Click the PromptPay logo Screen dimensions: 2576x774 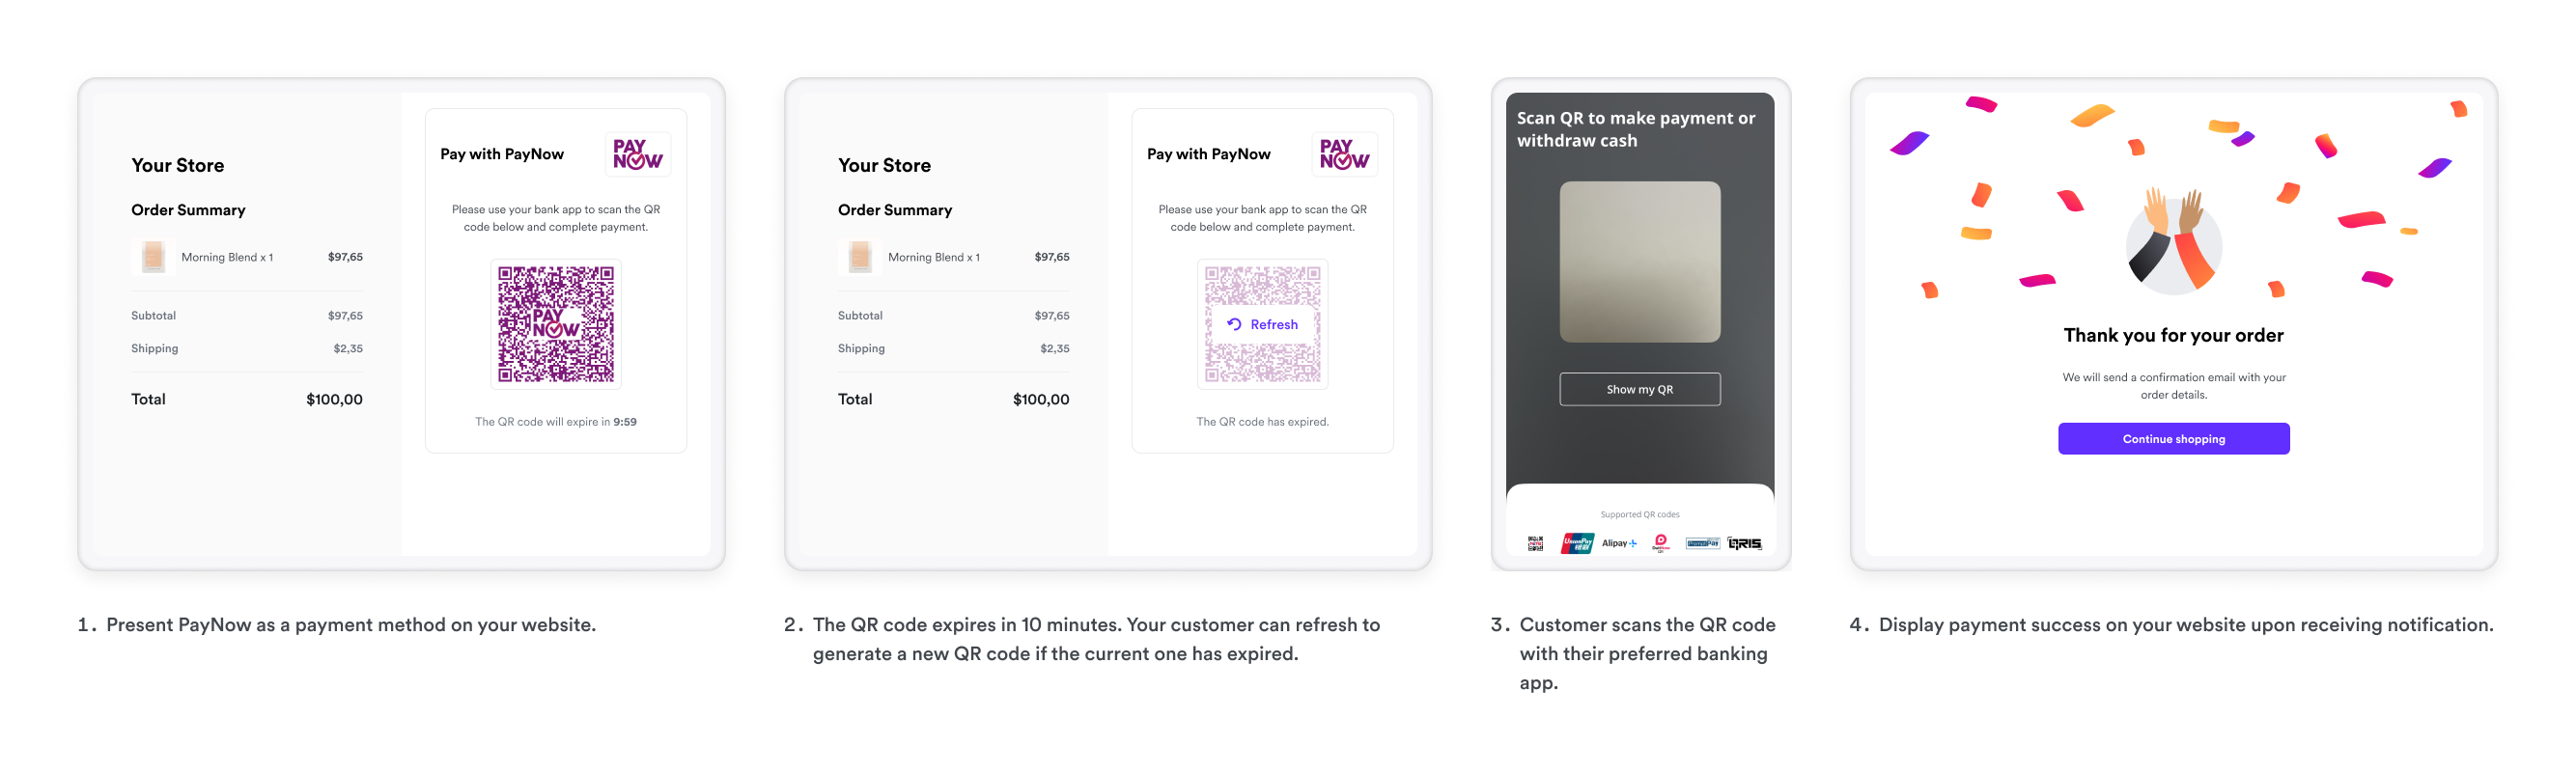(1702, 543)
